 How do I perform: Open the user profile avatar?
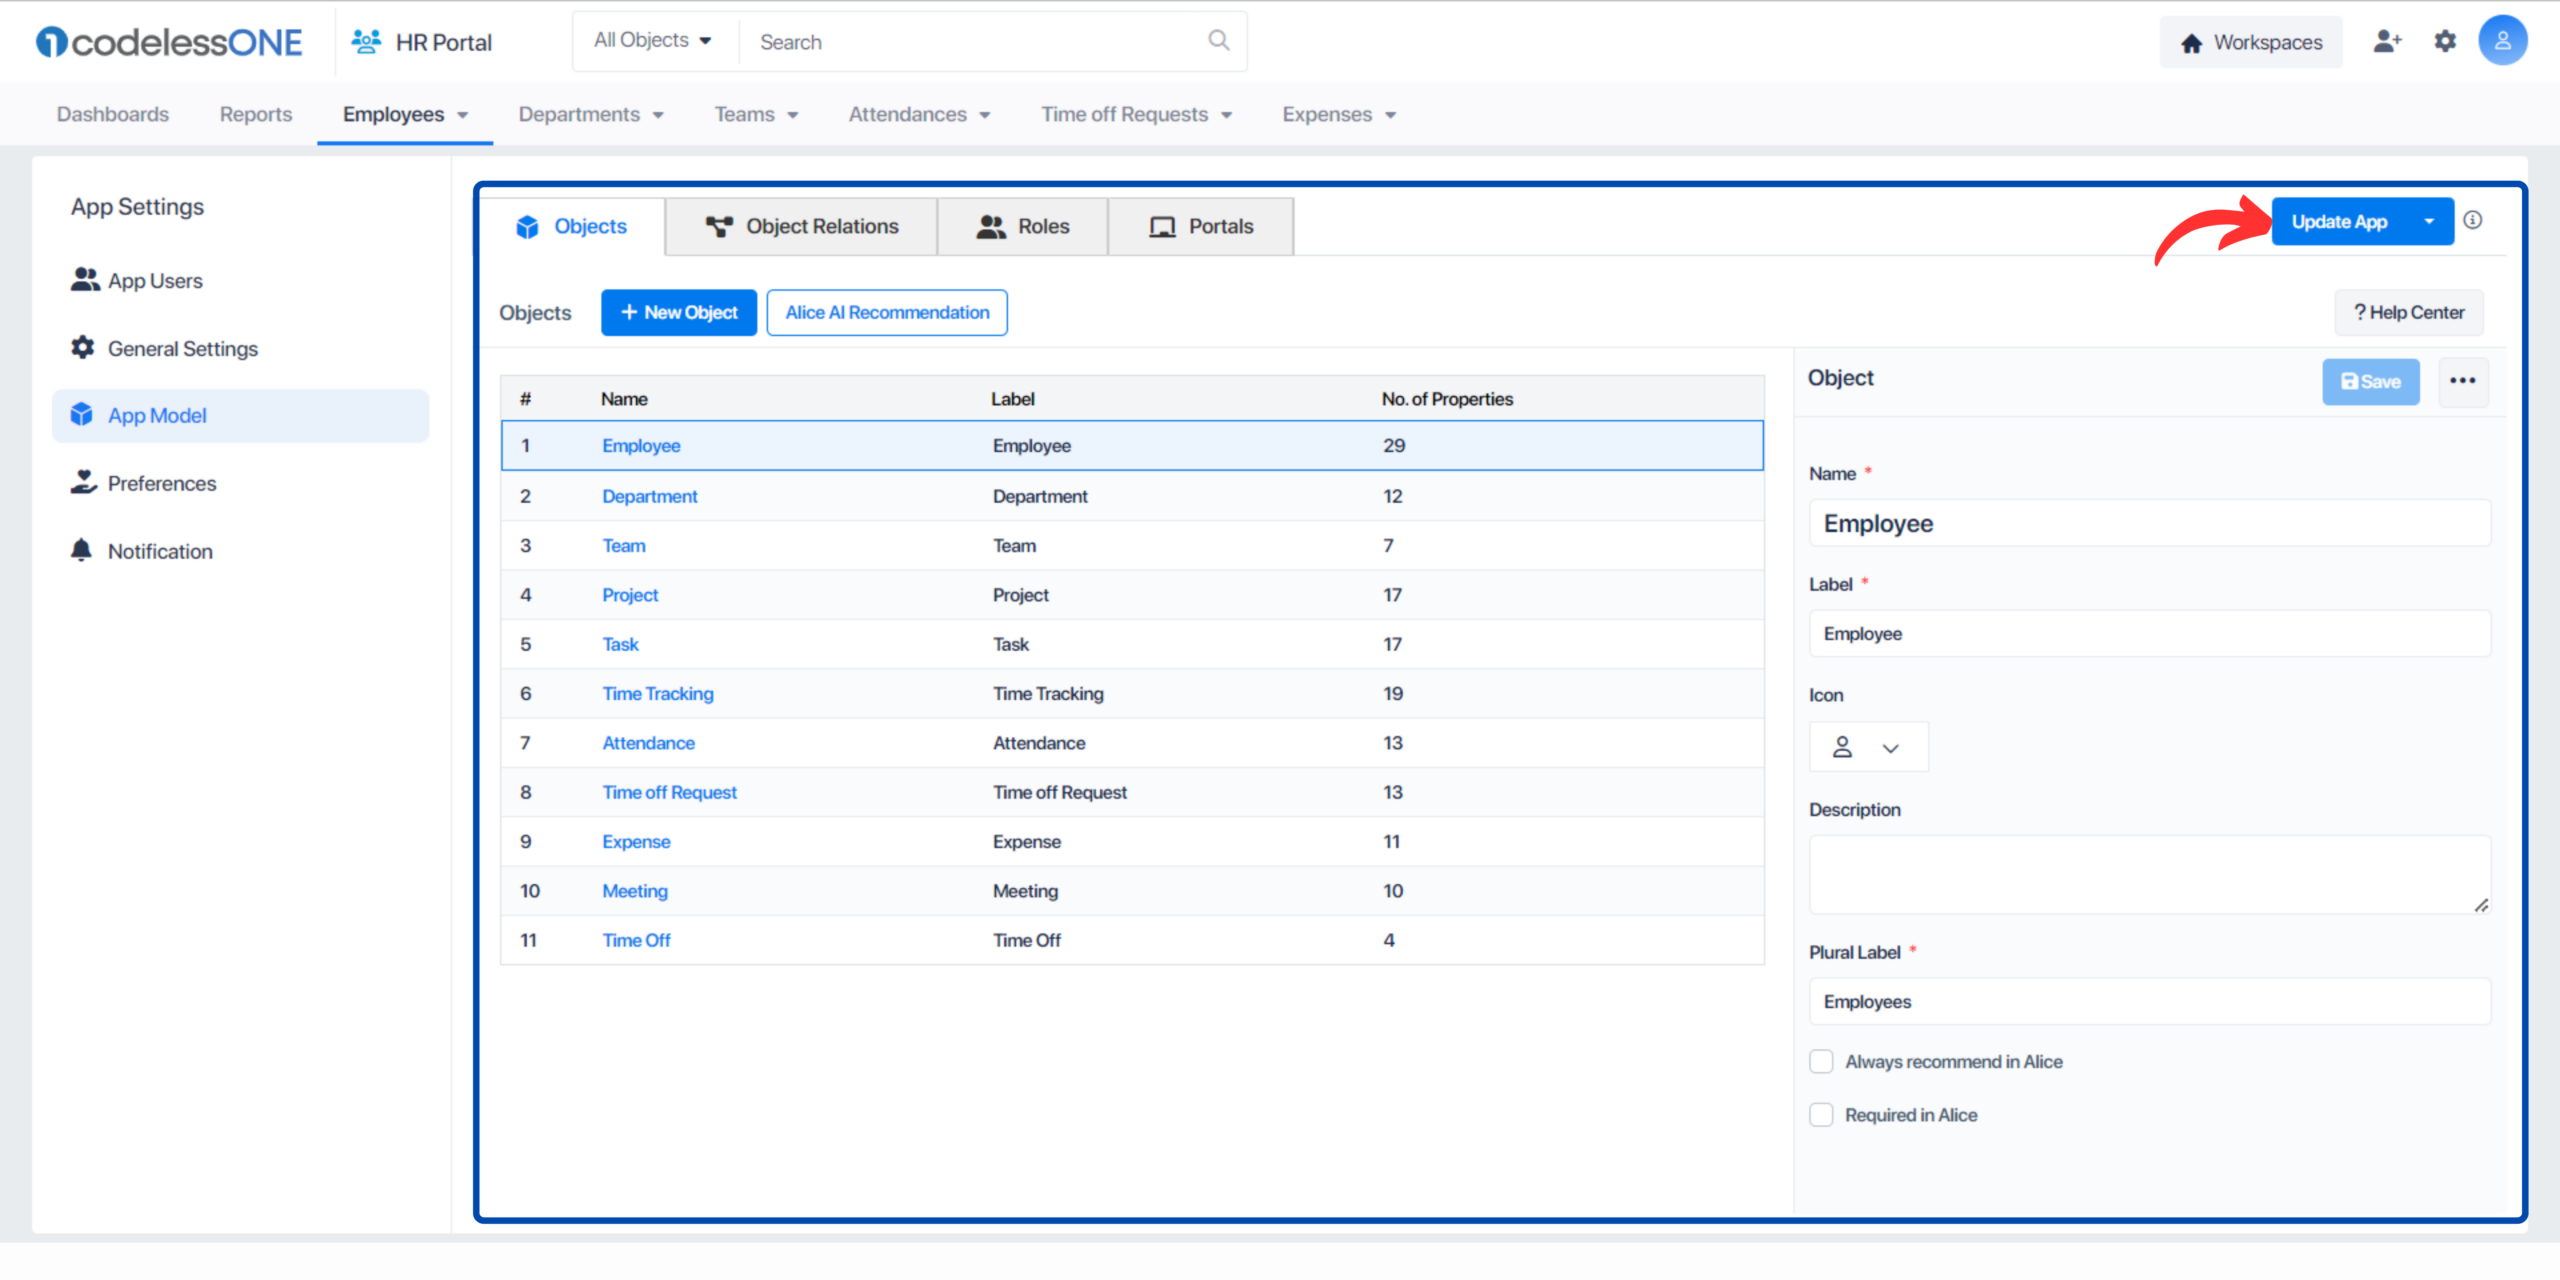2502,41
